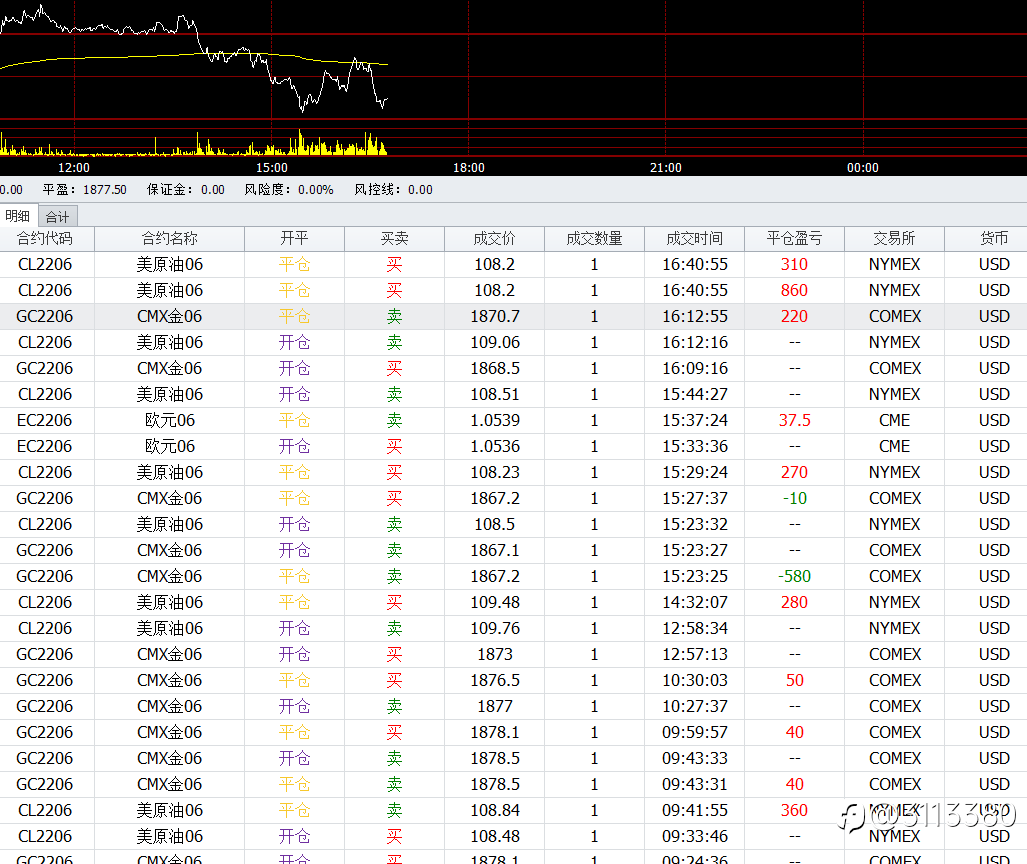
Task: Click the 18:00 time marker on chart
Action: click(468, 168)
